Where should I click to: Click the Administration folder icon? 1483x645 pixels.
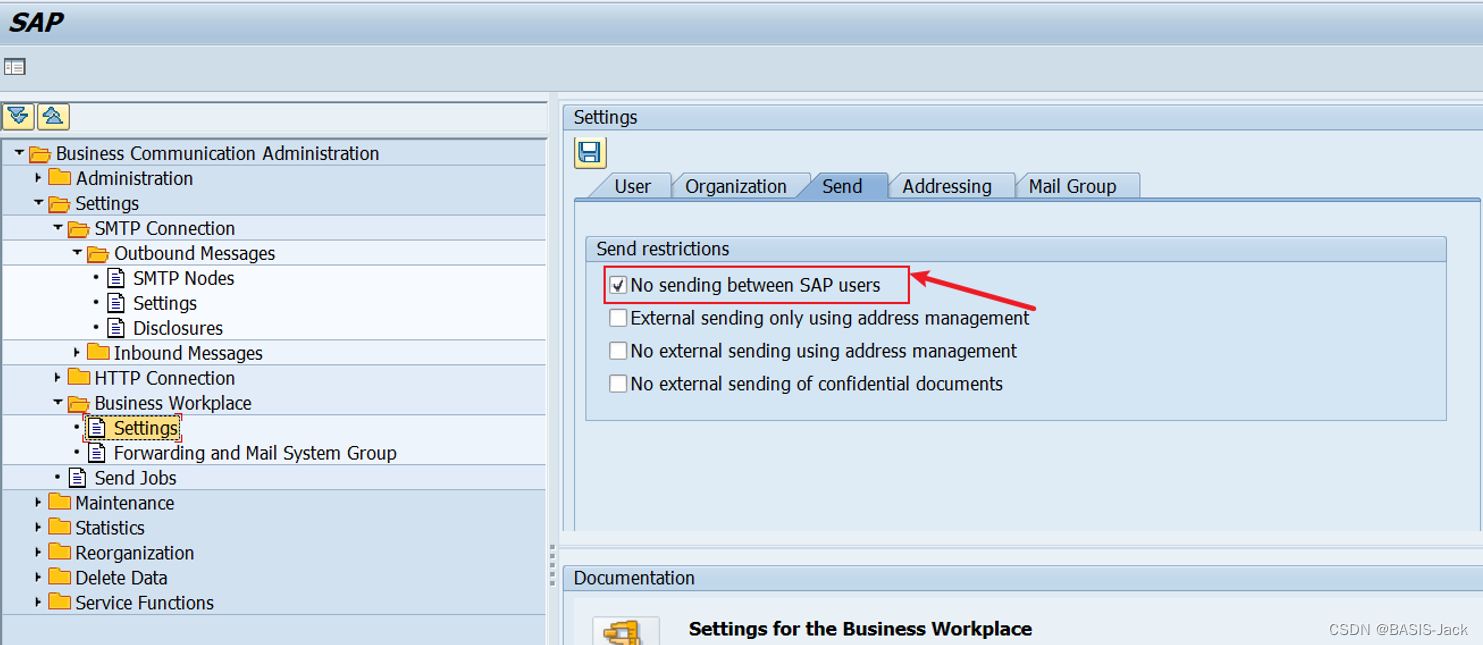pos(60,178)
